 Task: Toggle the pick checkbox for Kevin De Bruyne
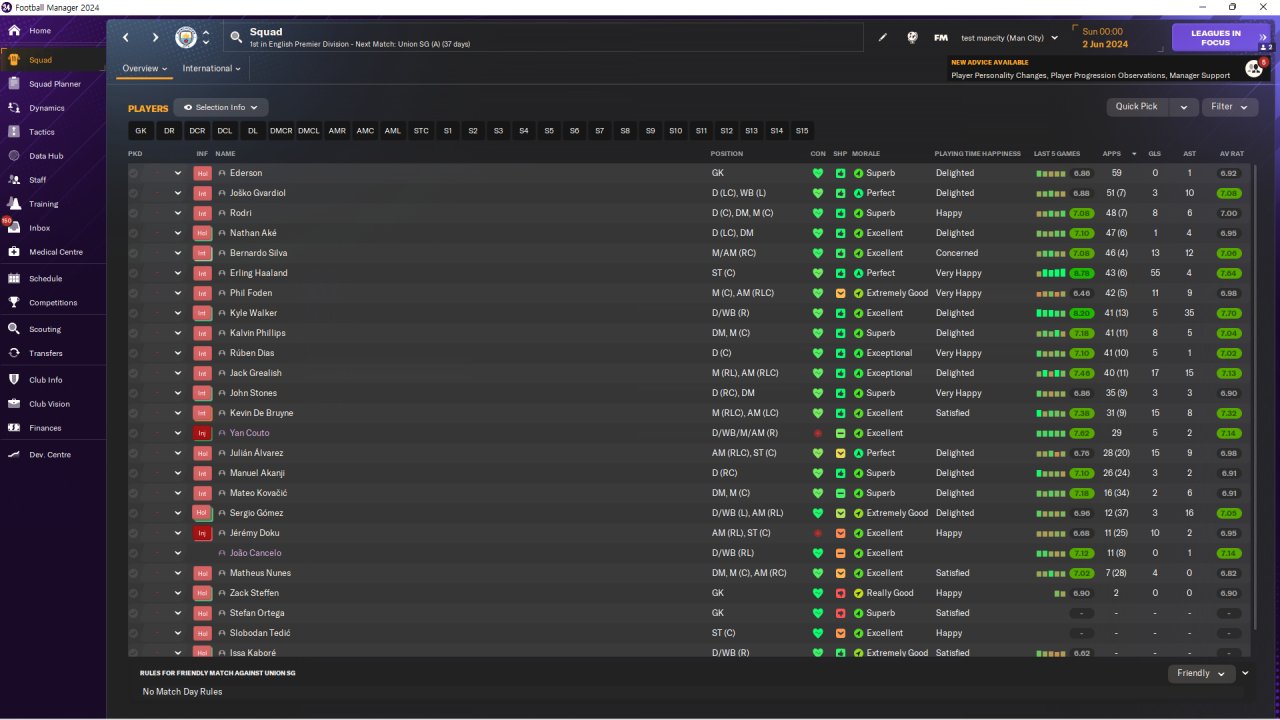tap(134, 413)
